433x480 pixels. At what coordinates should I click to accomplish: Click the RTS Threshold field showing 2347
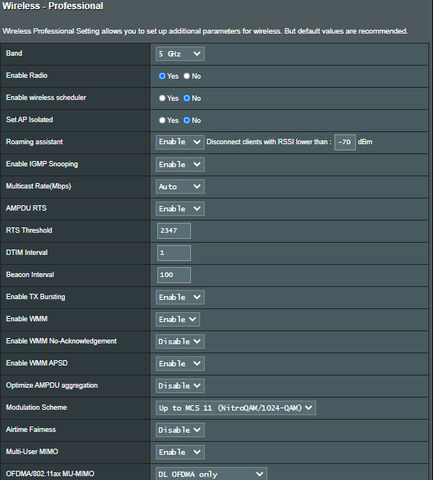pos(174,231)
